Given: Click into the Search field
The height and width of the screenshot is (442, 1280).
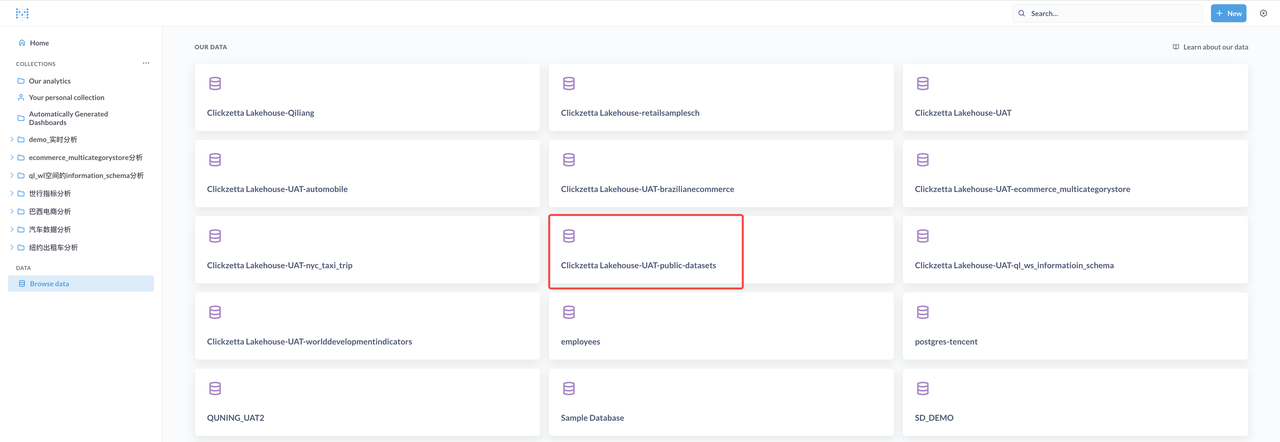Looking at the screenshot, I should (x=1110, y=13).
